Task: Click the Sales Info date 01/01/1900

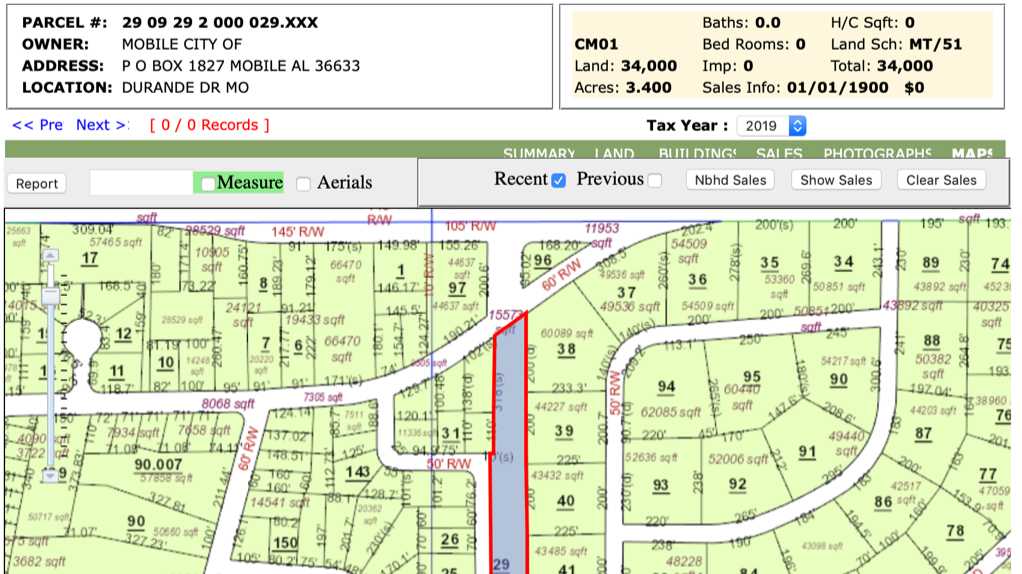Action: click(838, 87)
